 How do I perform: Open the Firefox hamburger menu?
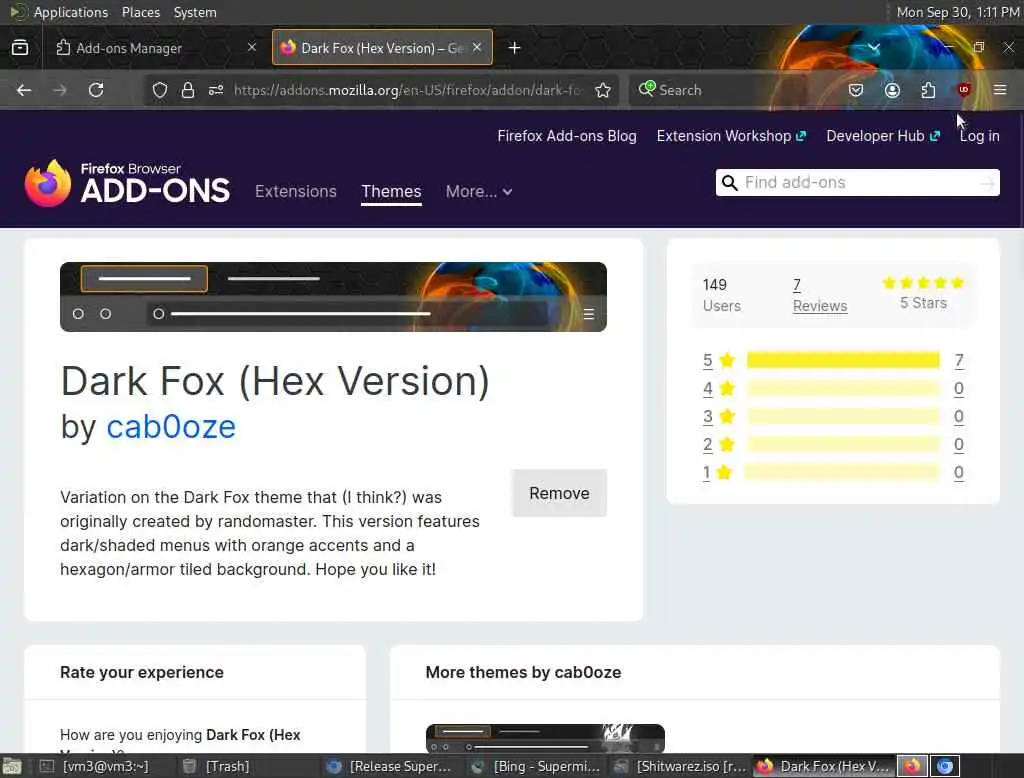pos(1000,90)
